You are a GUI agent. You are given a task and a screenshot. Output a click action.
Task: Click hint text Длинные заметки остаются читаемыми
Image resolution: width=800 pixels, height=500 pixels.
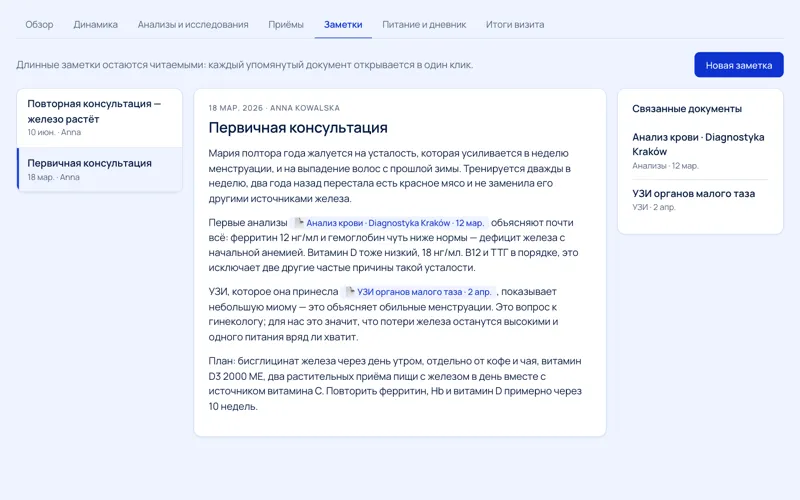pos(245,65)
